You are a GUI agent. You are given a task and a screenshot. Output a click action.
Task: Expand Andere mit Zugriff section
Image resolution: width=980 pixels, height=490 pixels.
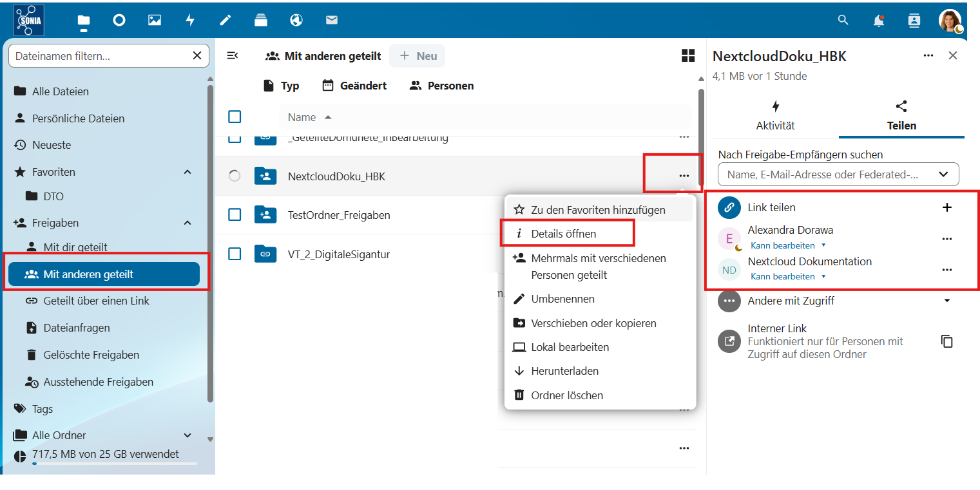click(946, 300)
